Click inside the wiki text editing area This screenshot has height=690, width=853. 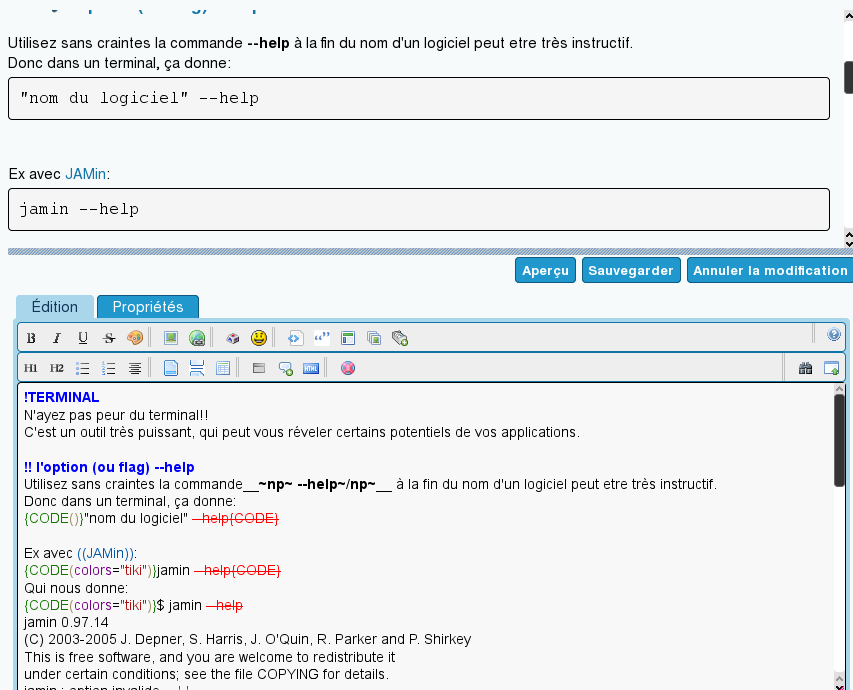[x=428, y=536]
